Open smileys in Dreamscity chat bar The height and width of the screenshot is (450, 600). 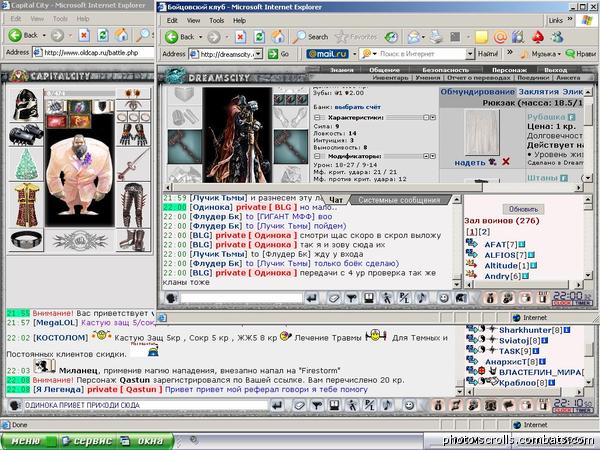443,298
